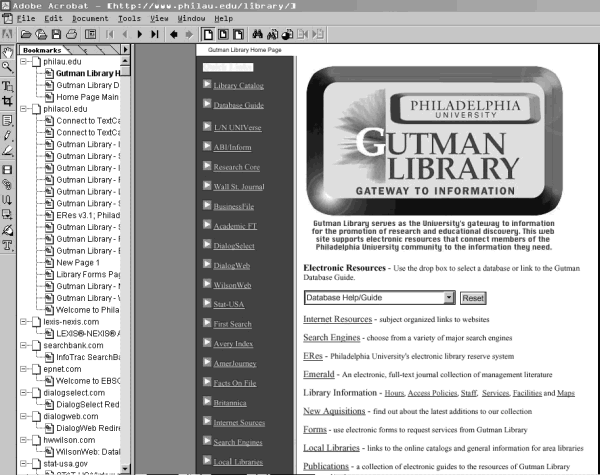The width and height of the screenshot is (600, 475).
Task: Open the Emerald journal collection link
Action: point(319,374)
